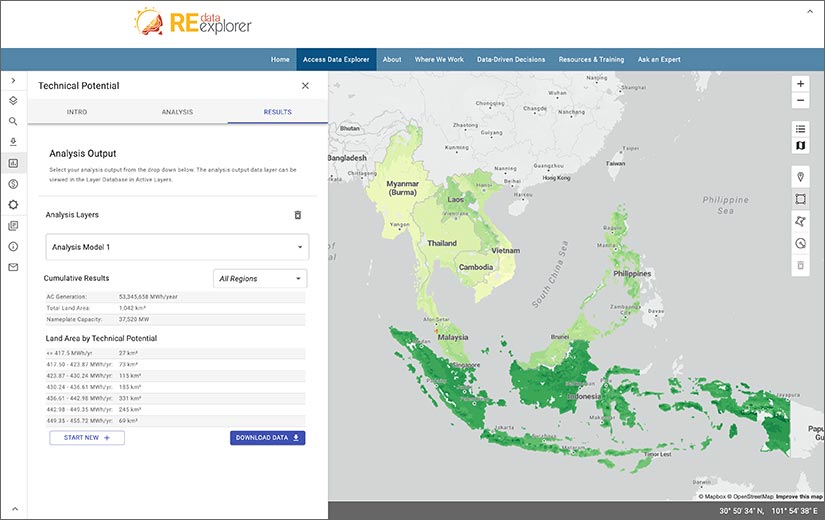Expand the left sidebar with chevron
The image size is (825, 520).
tap(13, 80)
